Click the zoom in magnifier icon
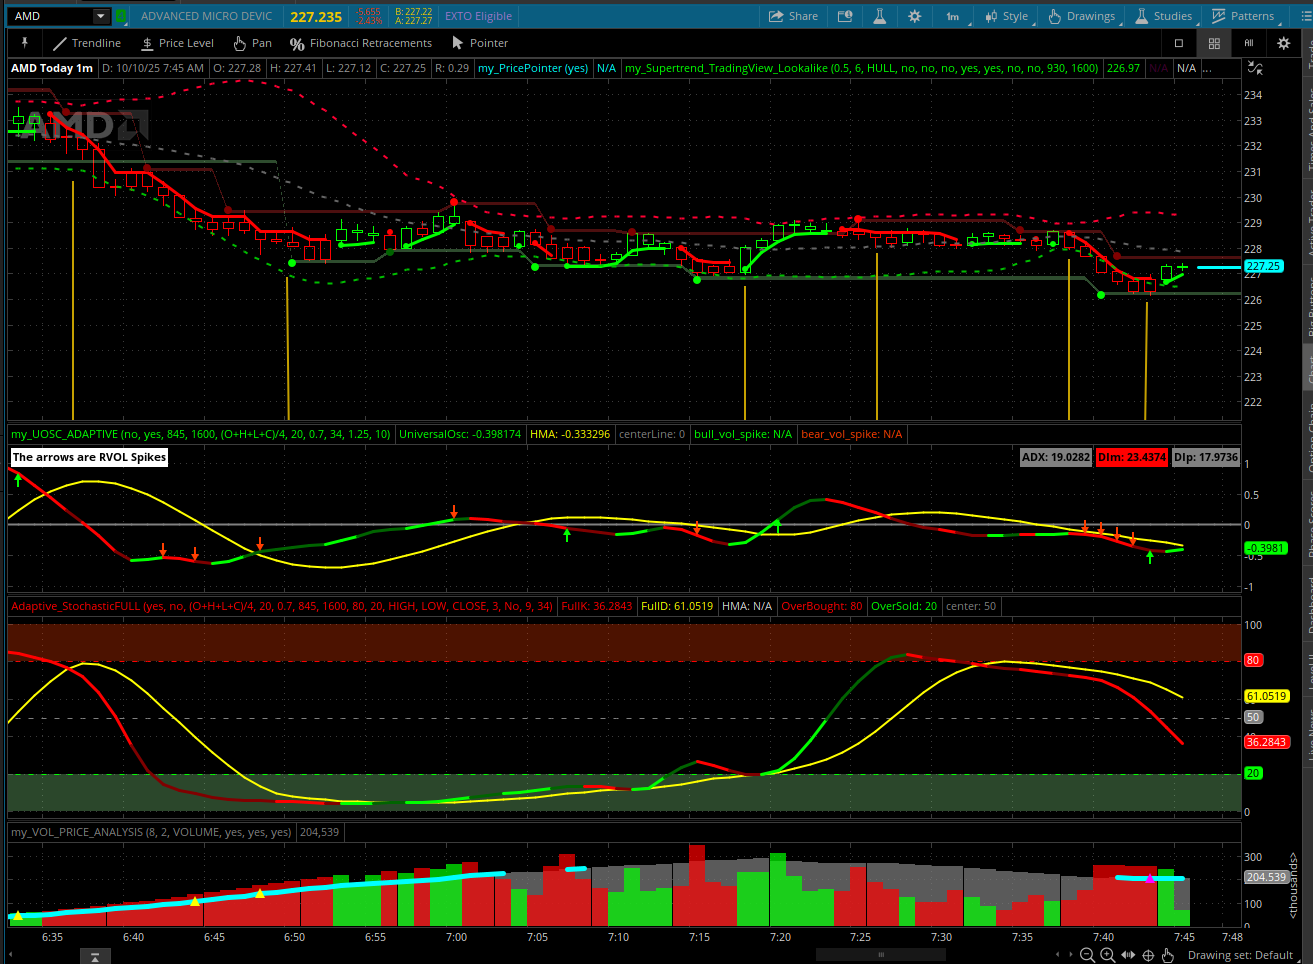1313x964 pixels. [1108, 955]
